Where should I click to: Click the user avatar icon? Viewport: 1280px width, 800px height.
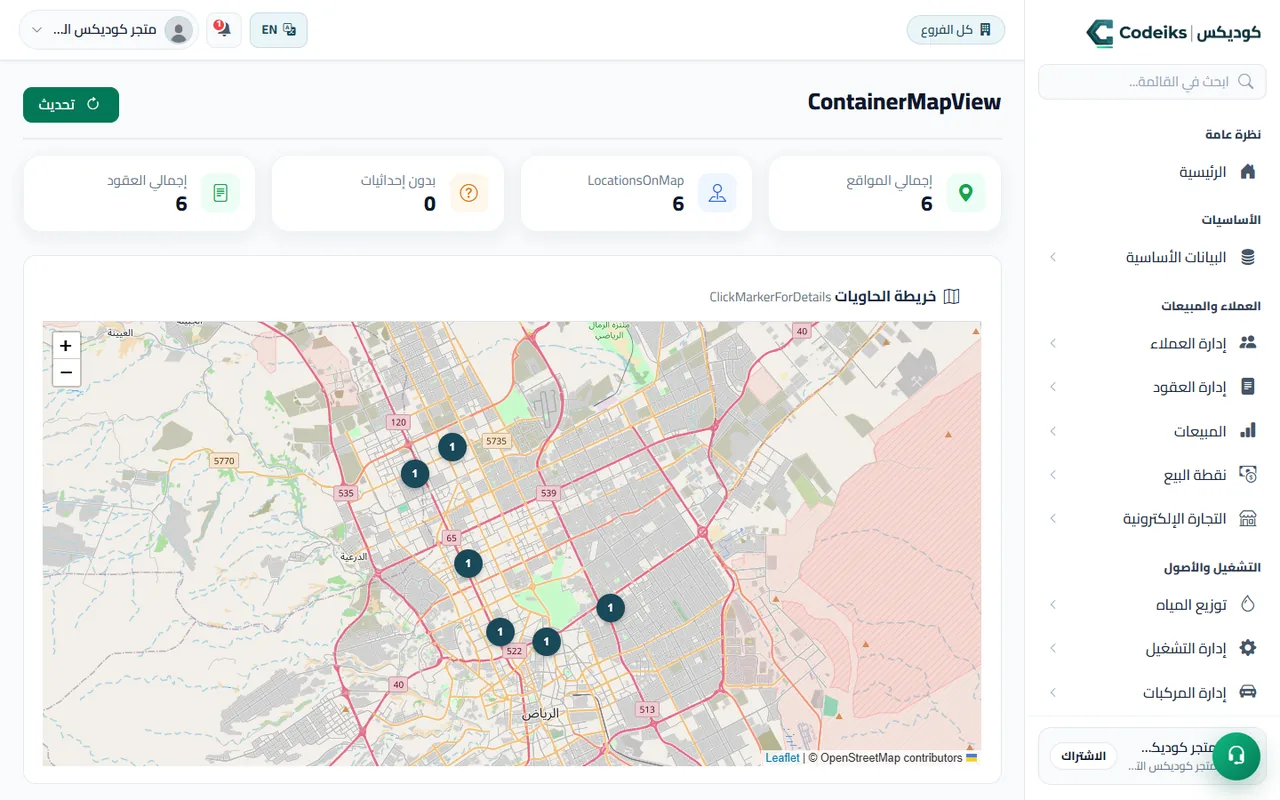(x=179, y=30)
